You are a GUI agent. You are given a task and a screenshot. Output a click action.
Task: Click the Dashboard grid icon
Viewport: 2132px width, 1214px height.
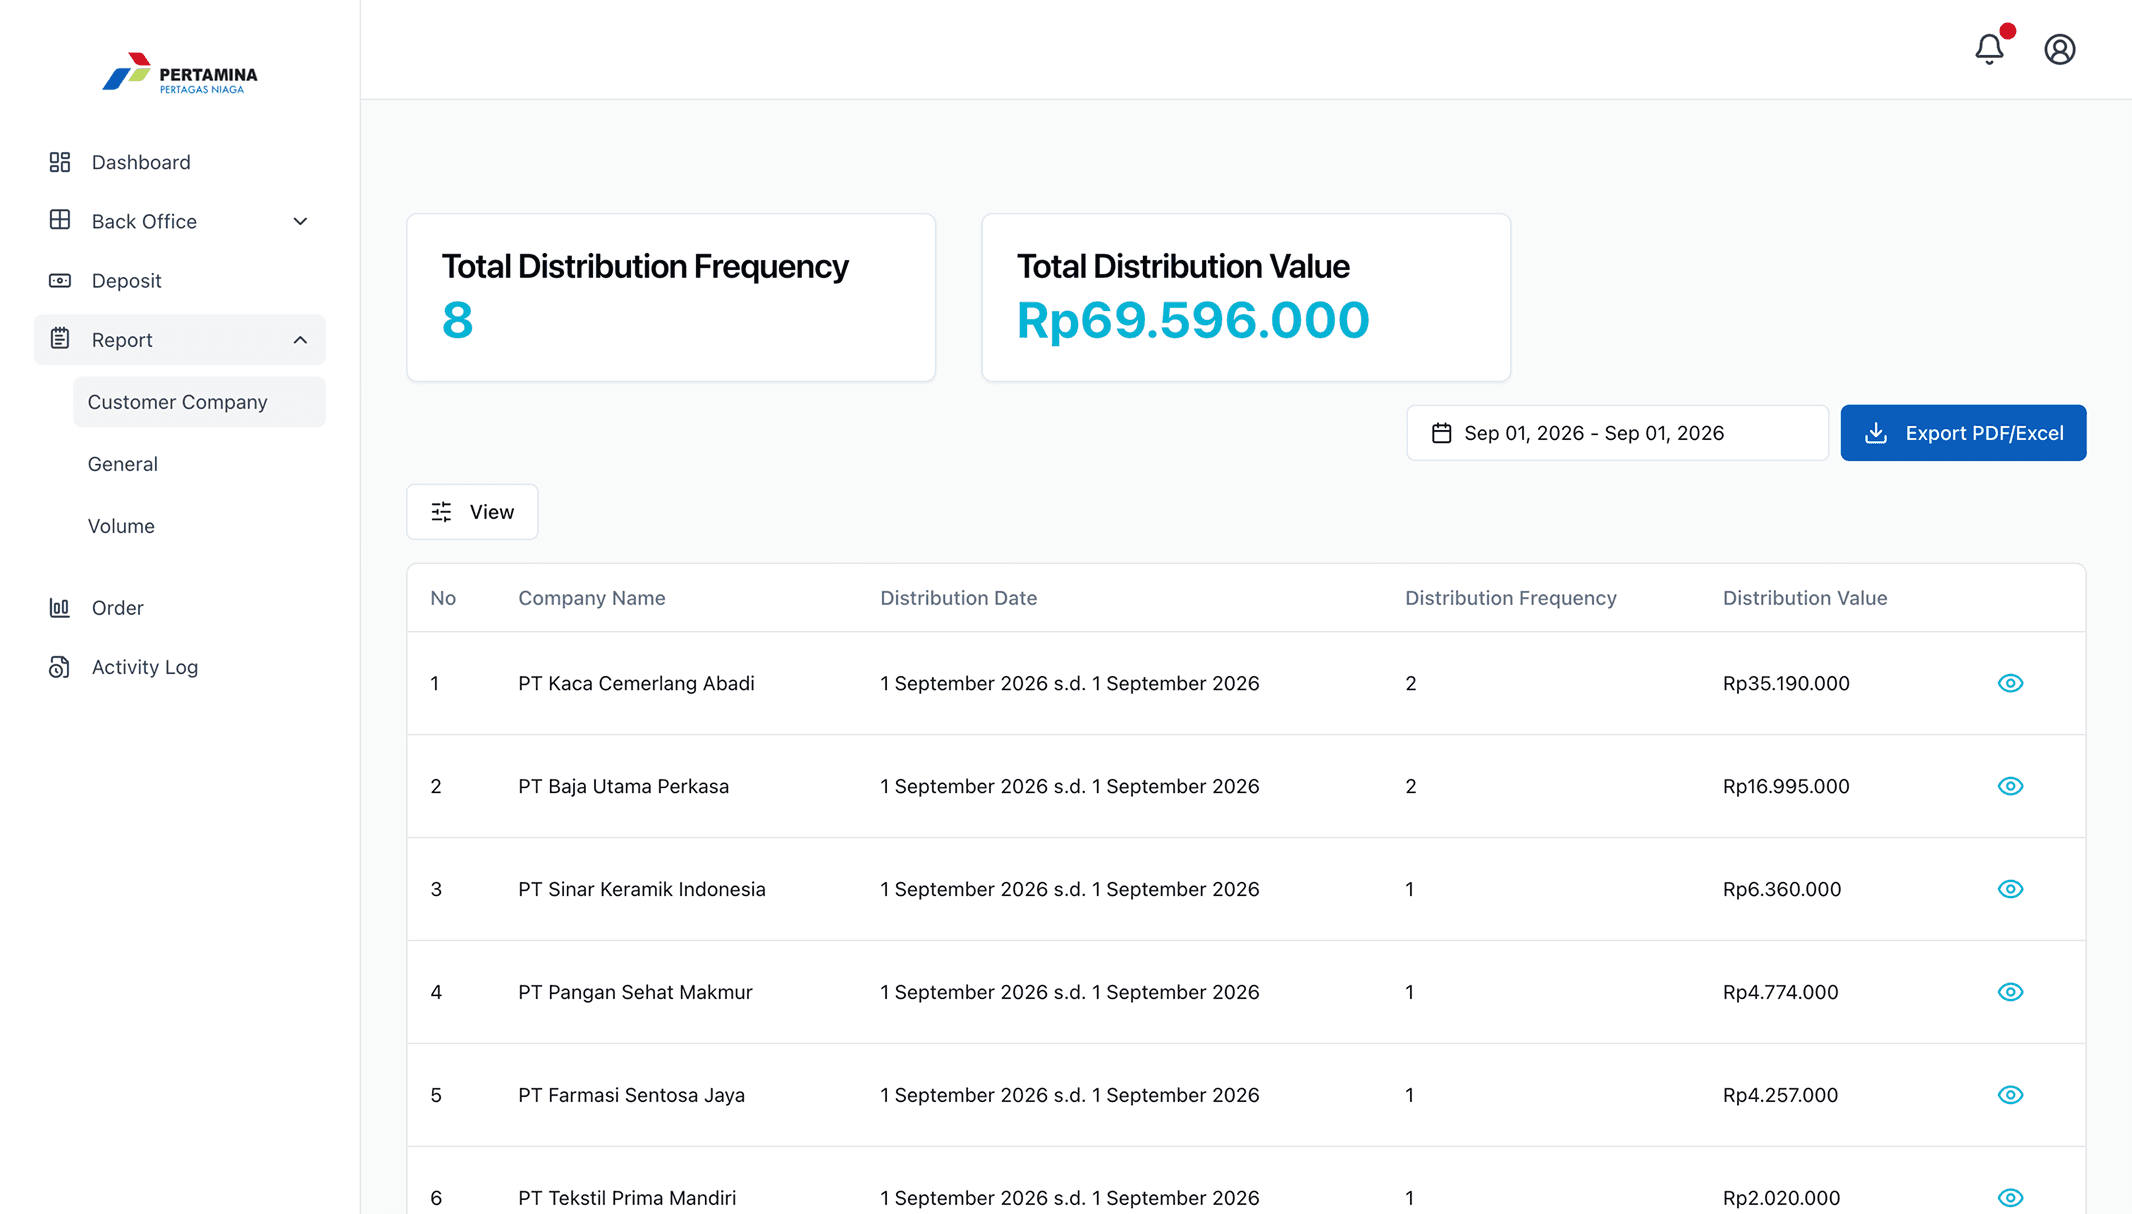click(60, 162)
